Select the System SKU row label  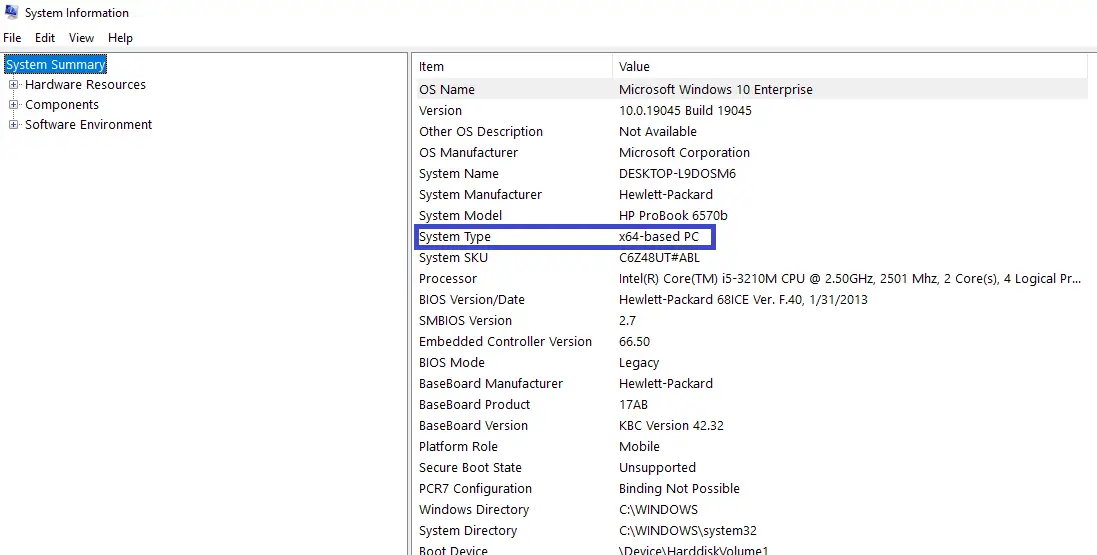pyautogui.click(x=453, y=258)
